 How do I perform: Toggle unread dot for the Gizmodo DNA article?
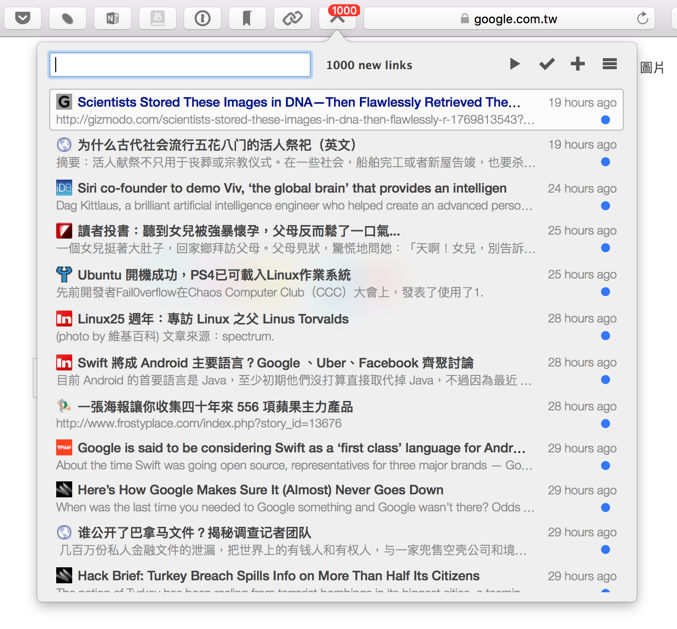pos(605,120)
